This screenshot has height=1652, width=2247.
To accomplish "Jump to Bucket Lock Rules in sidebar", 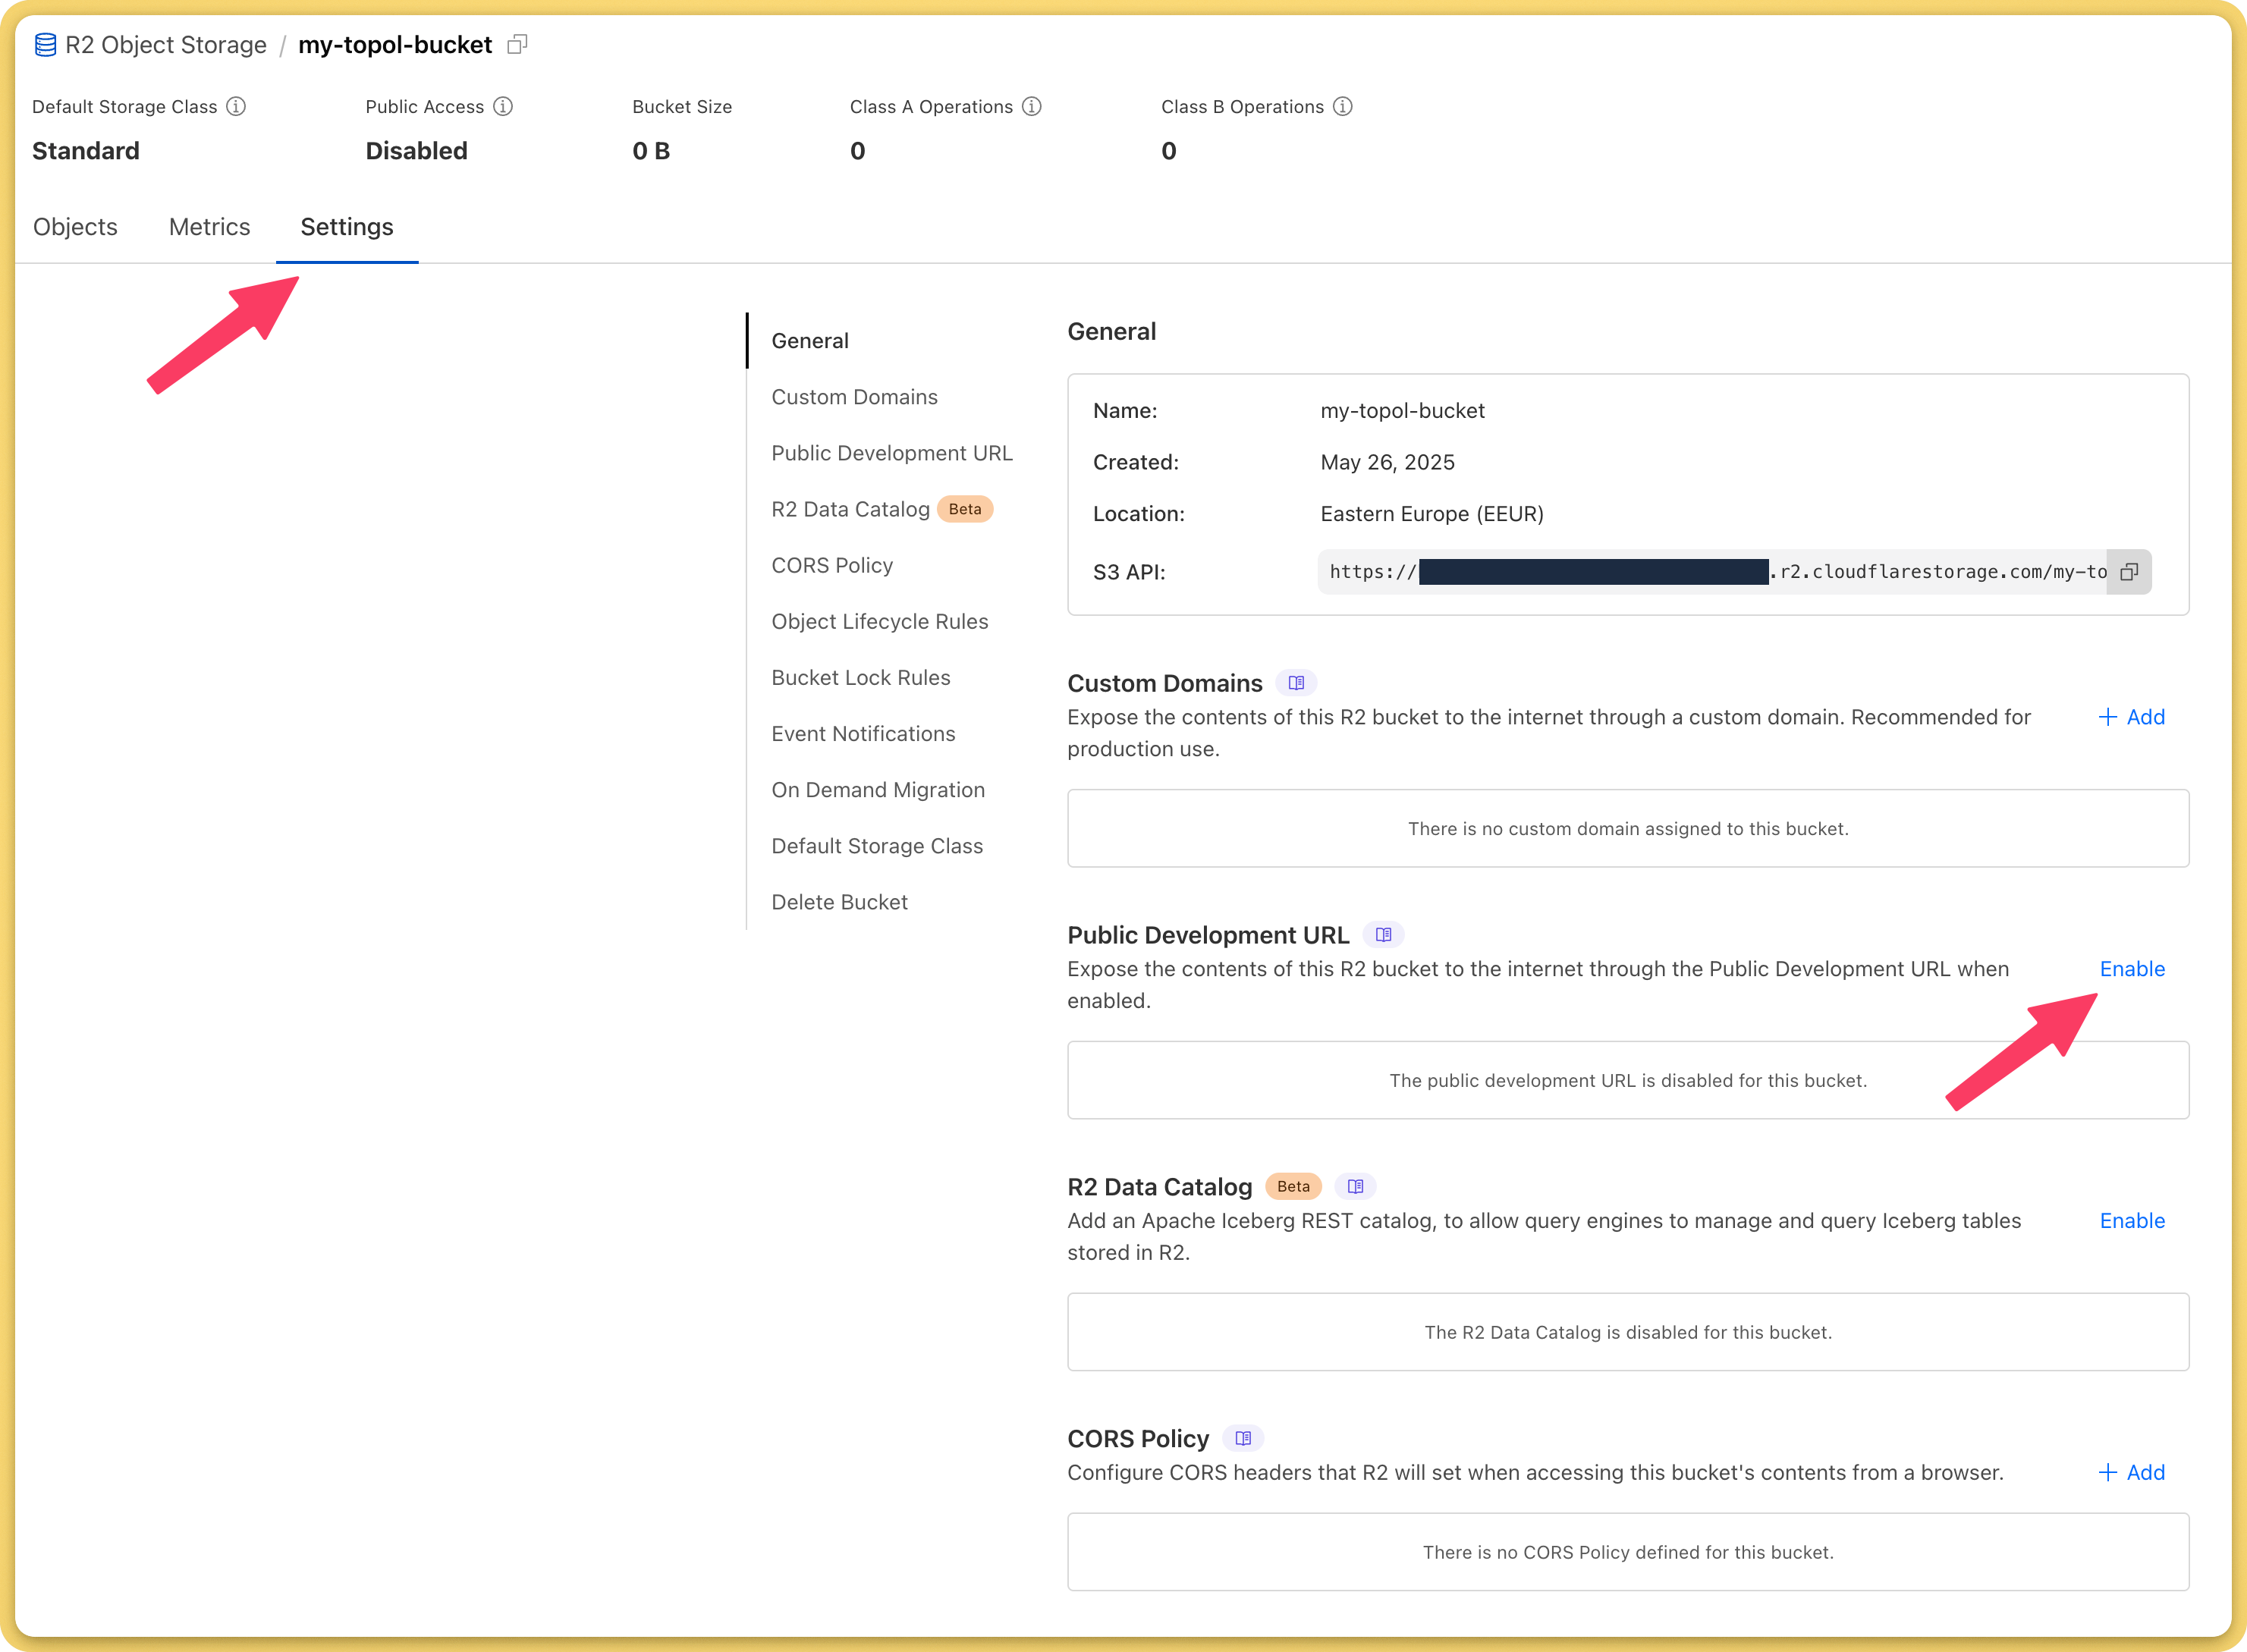I will pyautogui.click(x=860, y=677).
